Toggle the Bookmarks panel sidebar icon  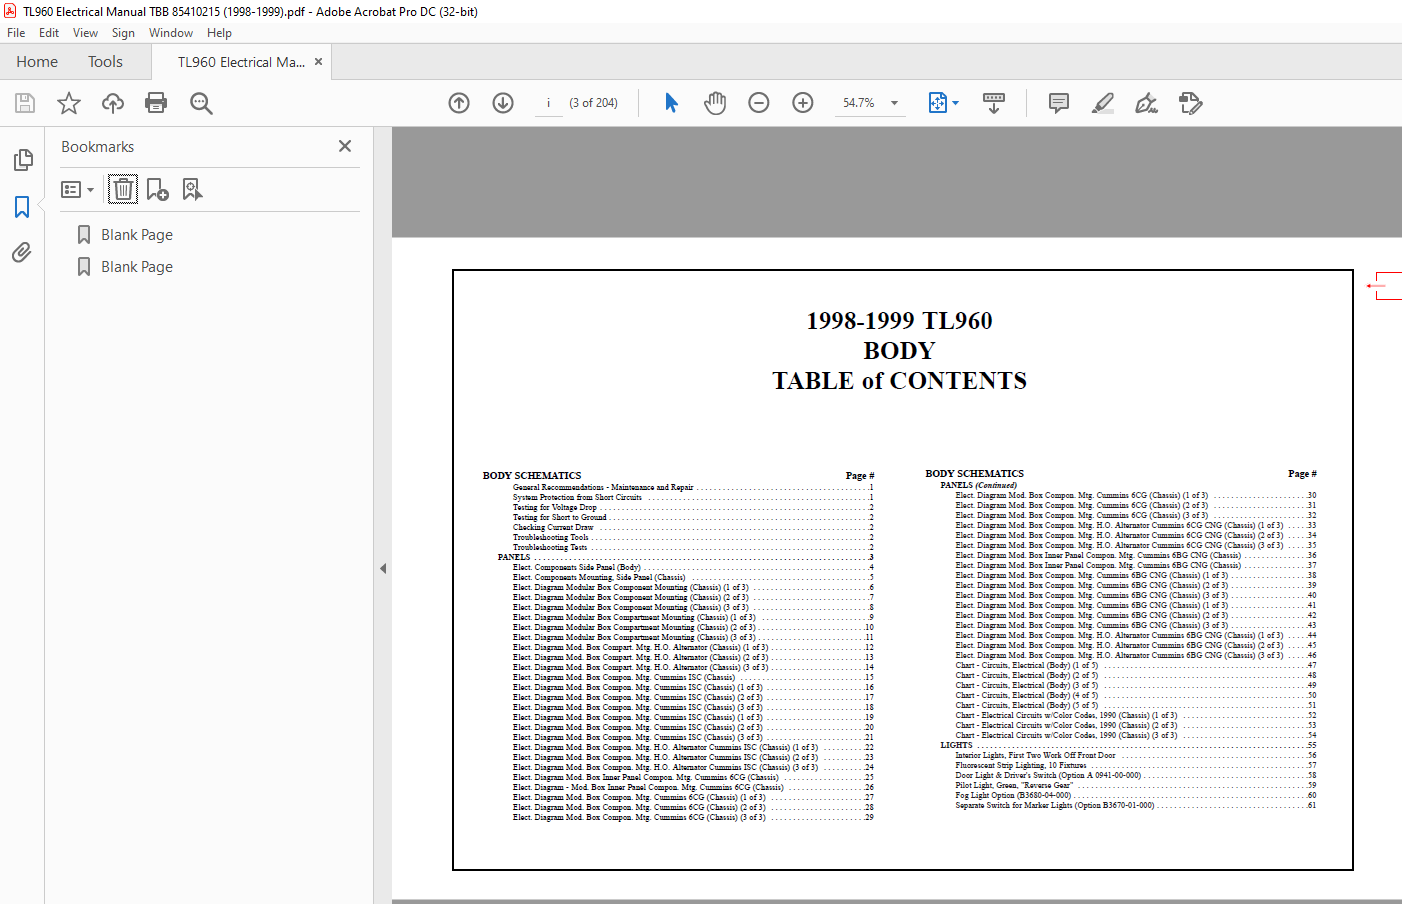[22, 207]
